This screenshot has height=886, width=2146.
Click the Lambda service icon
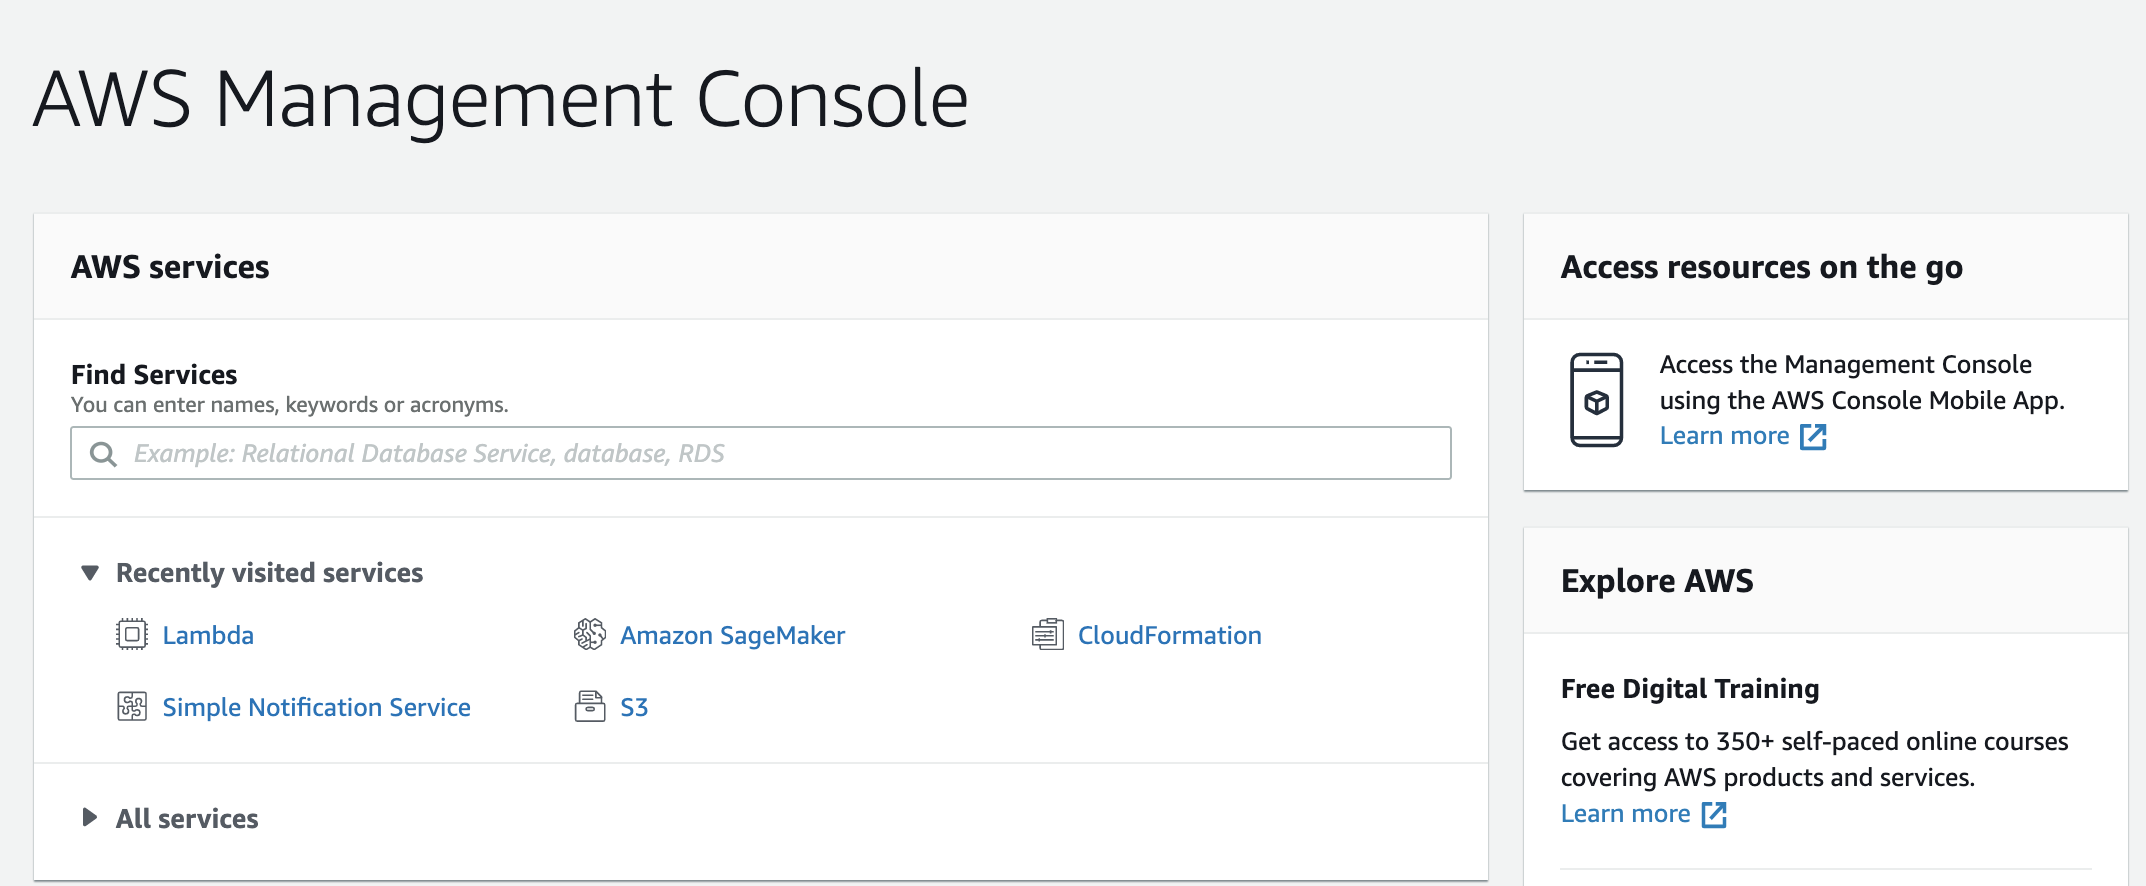tap(131, 635)
